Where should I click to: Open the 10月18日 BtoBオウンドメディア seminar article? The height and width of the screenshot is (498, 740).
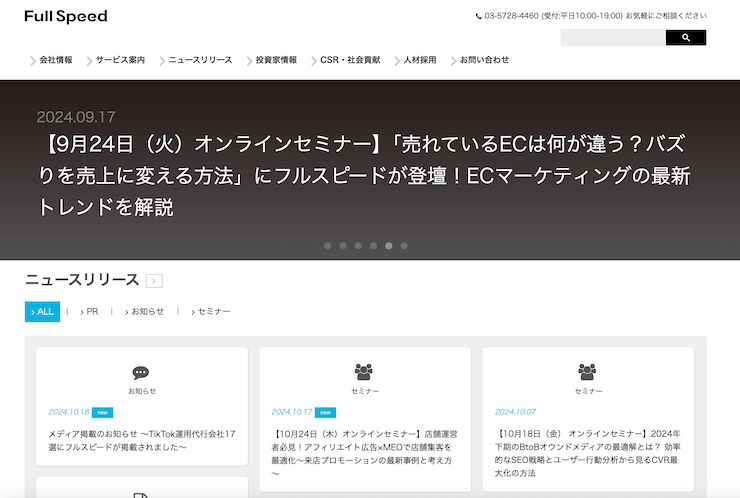[x=588, y=453]
